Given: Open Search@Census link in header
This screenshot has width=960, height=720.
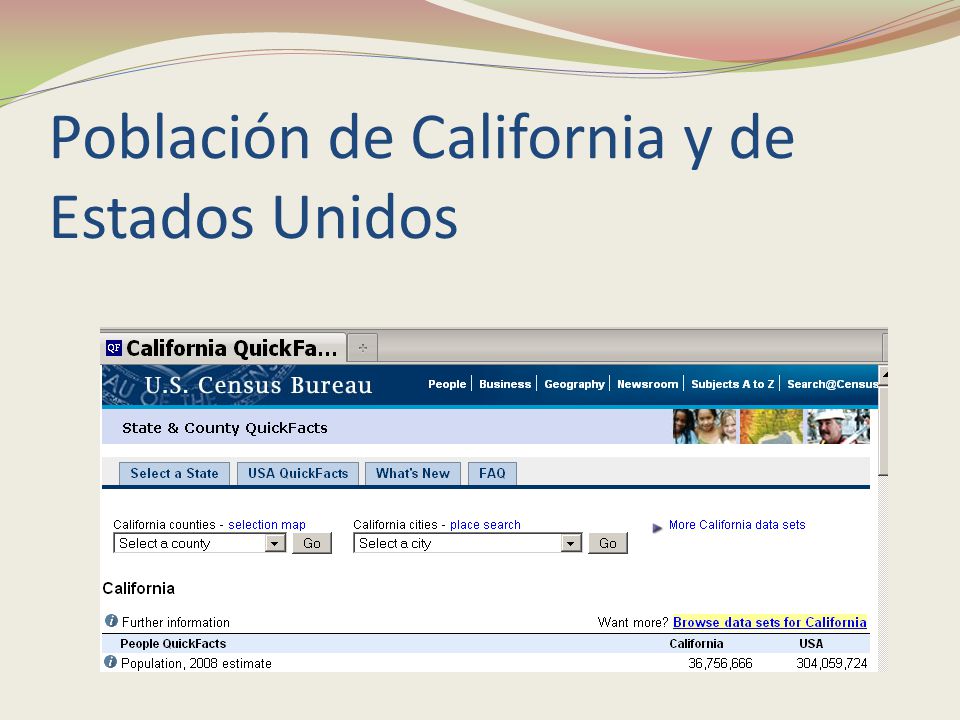Looking at the screenshot, I should pyautogui.click(x=833, y=384).
